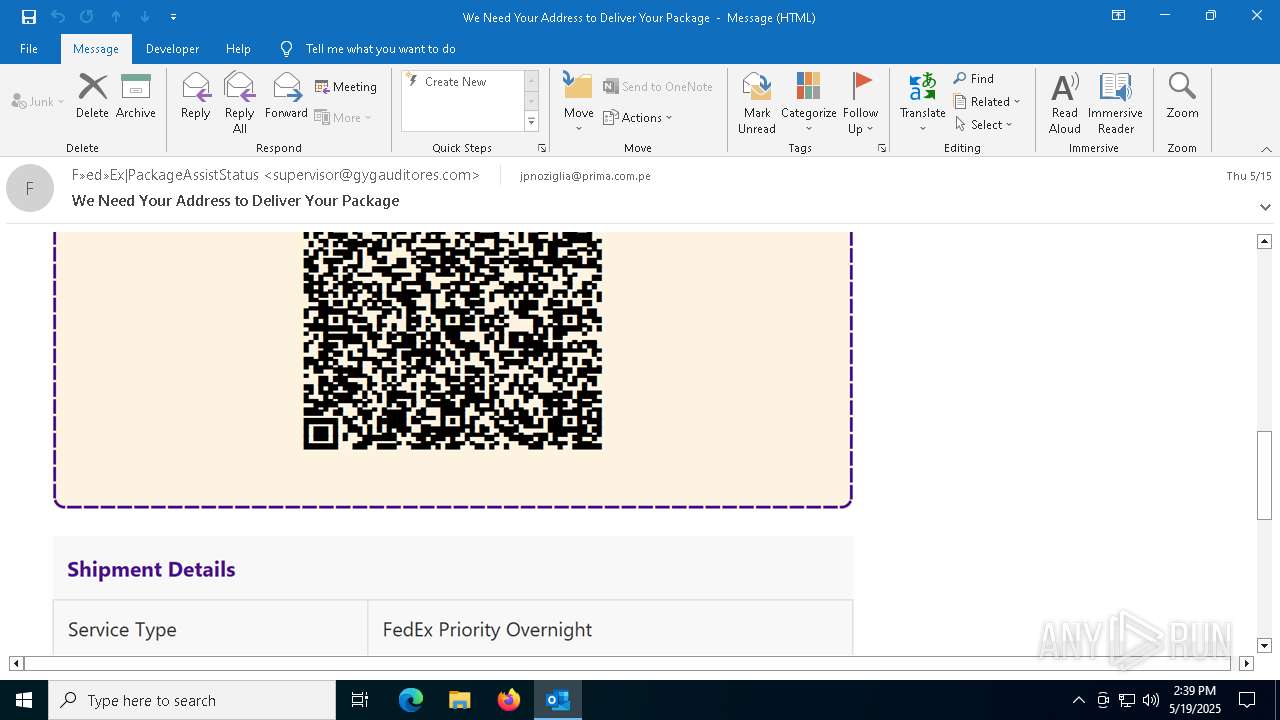
Task: Click the taskbar search box
Action: (192, 700)
